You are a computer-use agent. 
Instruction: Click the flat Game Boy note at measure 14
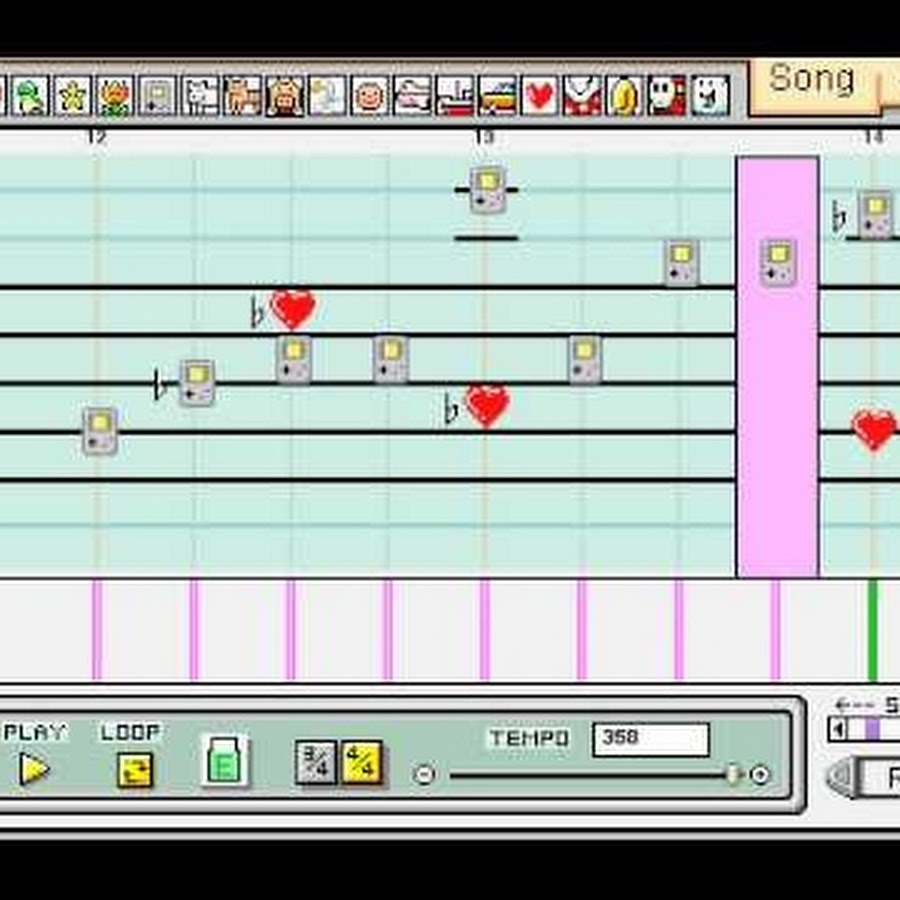pos(875,214)
